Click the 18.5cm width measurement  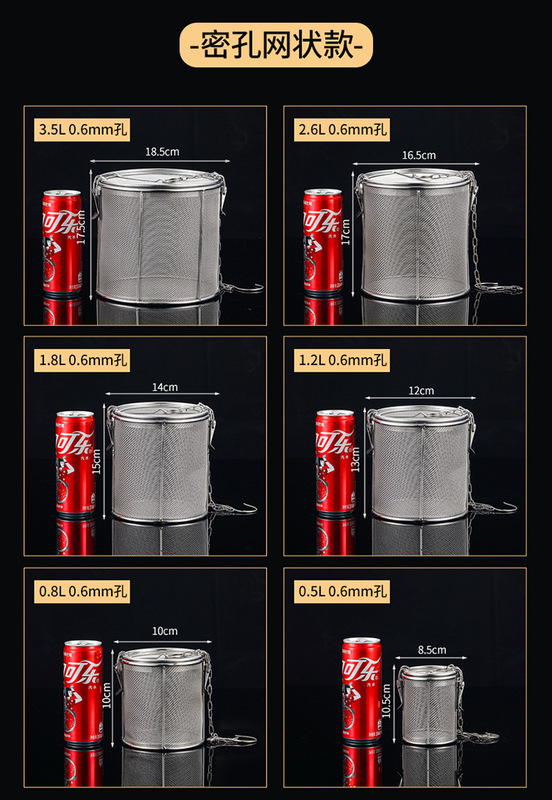pos(162,152)
